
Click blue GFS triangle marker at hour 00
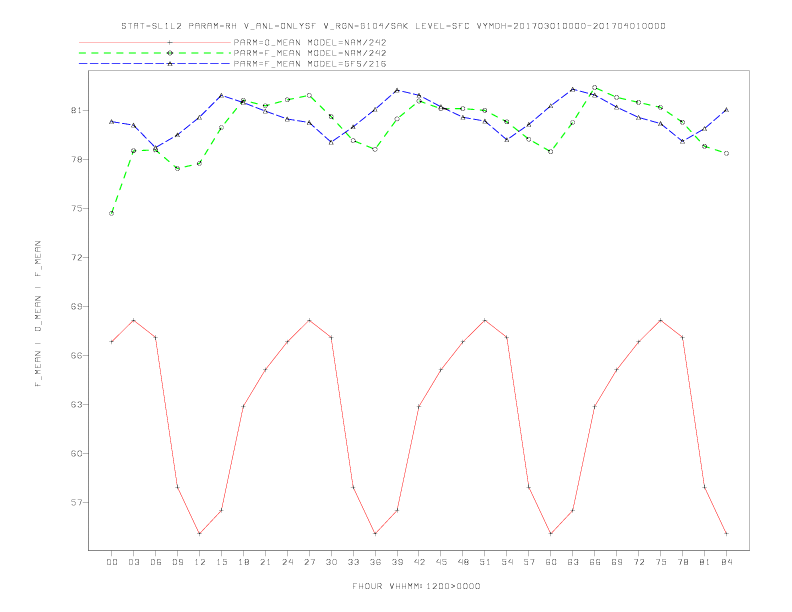[112, 122]
